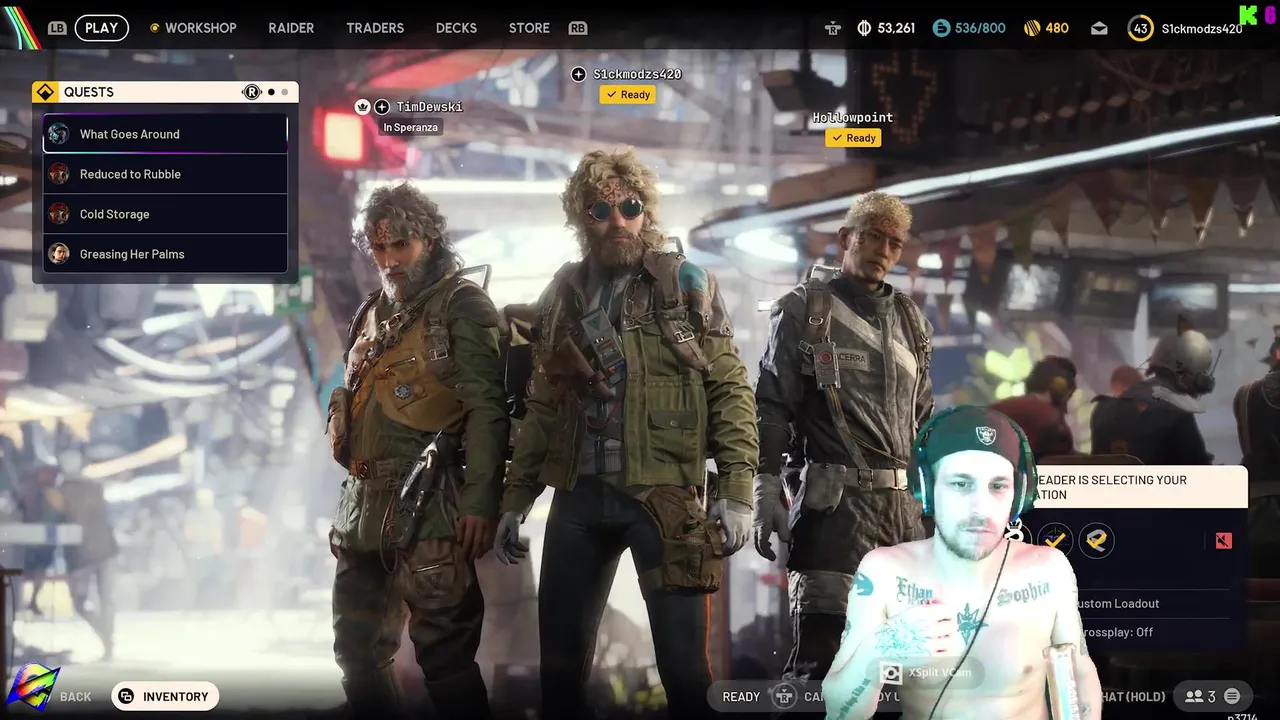The height and width of the screenshot is (720, 1280).
Task: Switch to the PLAY tab
Action: coord(102,28)
